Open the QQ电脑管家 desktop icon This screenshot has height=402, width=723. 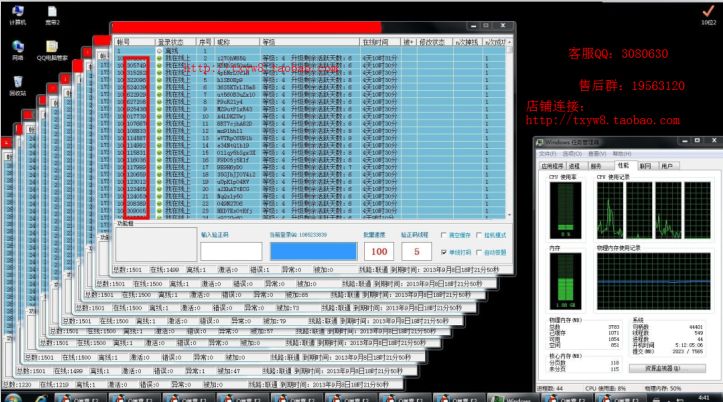(x=51, y=47)
